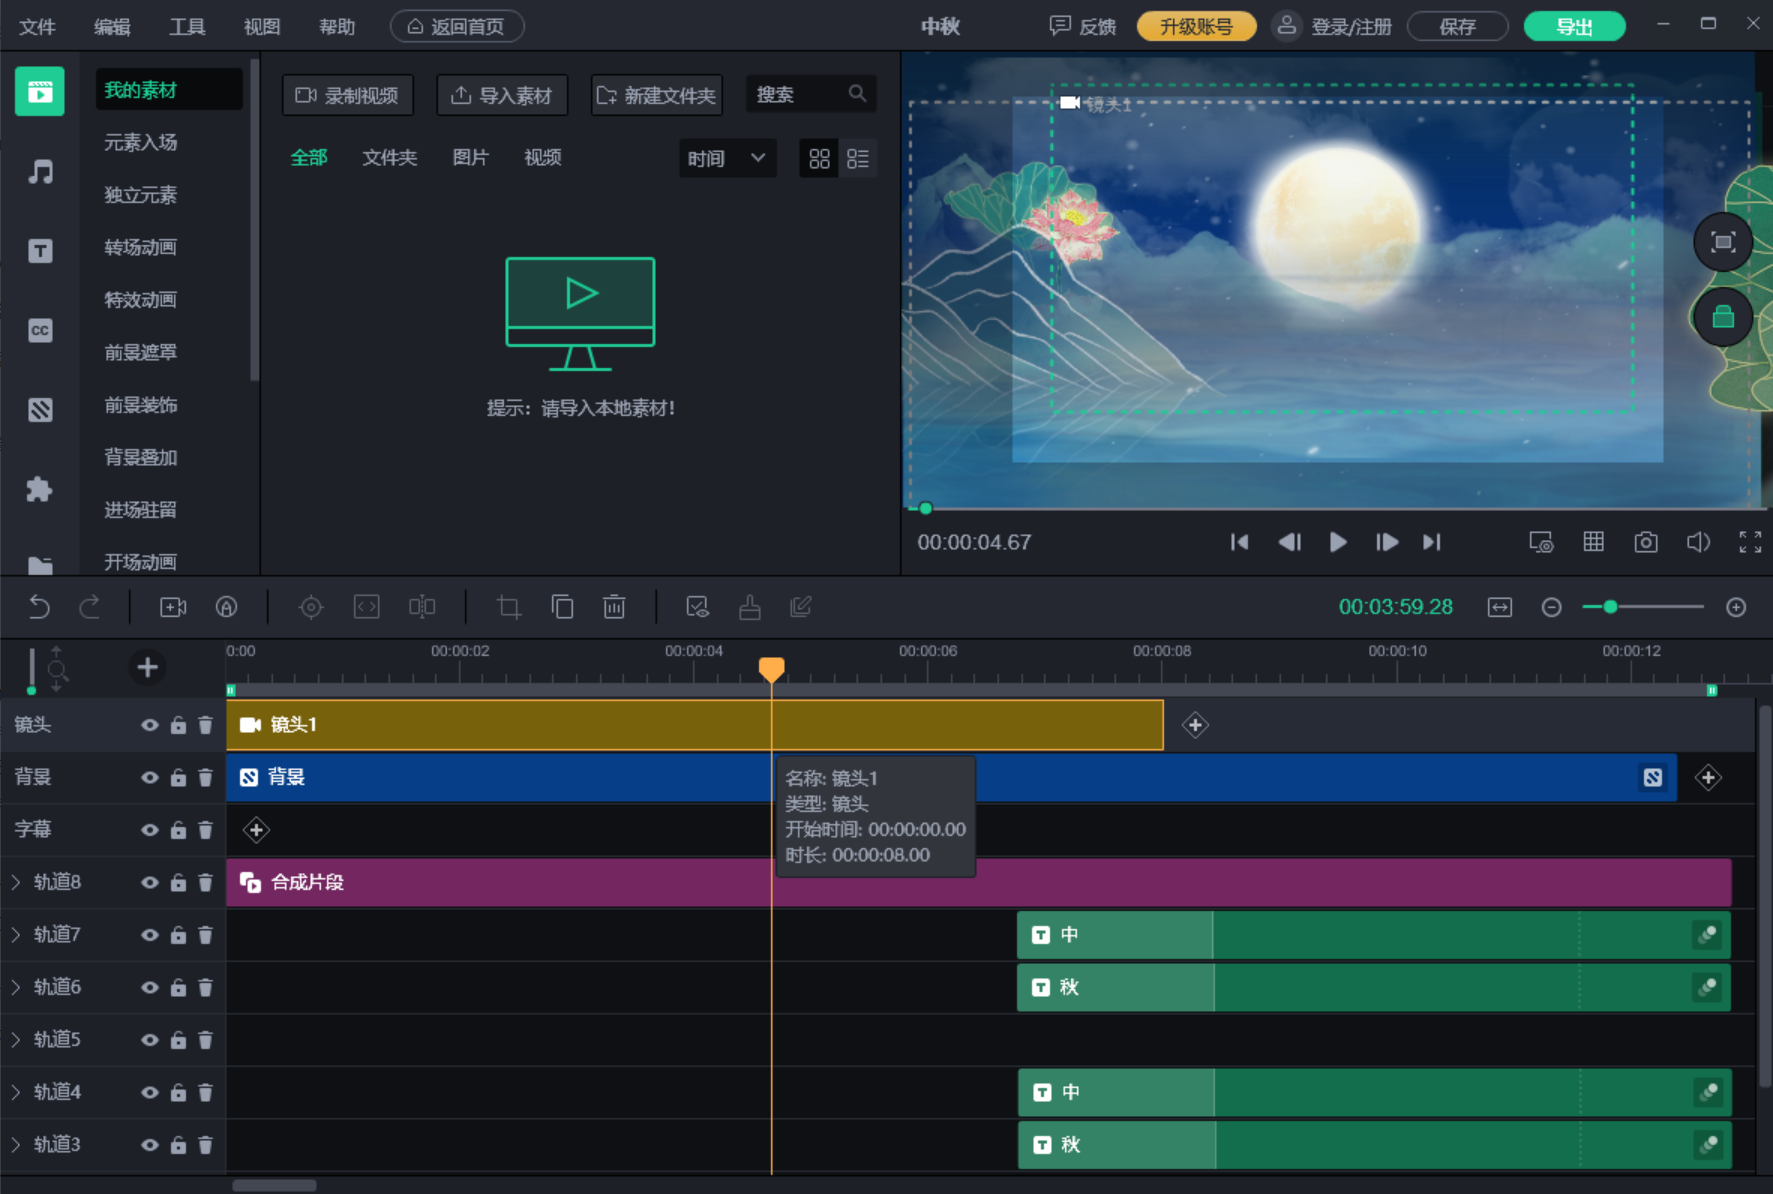Viewport: 1773px width, 1194px height.
Task: Click the redo arrow icon
Action: coord(90,607)
